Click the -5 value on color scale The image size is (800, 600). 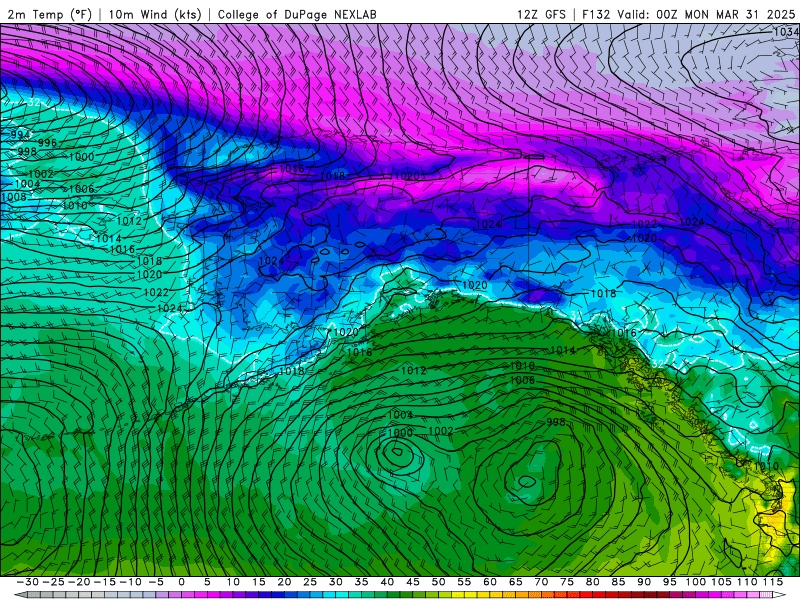[x=156, y=582]
